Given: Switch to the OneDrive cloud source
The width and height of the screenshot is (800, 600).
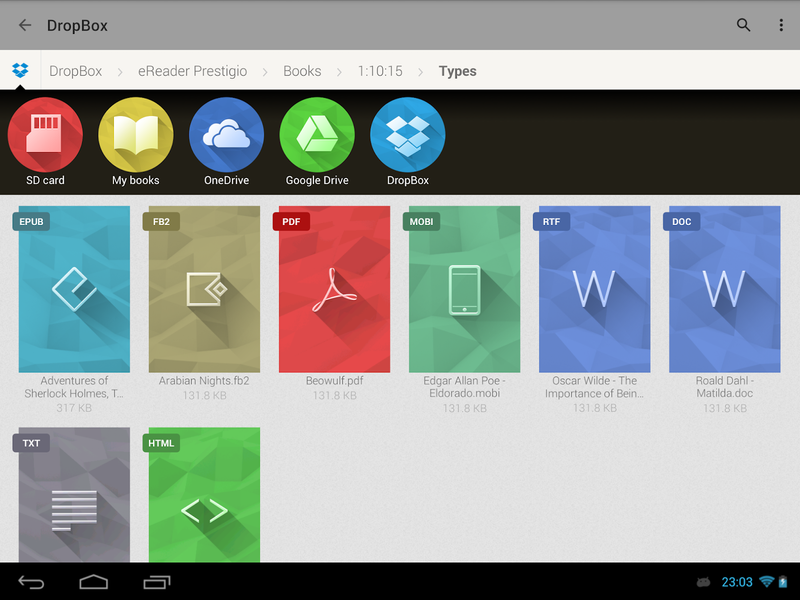Looking at the screenshot, I should point(226,140).
